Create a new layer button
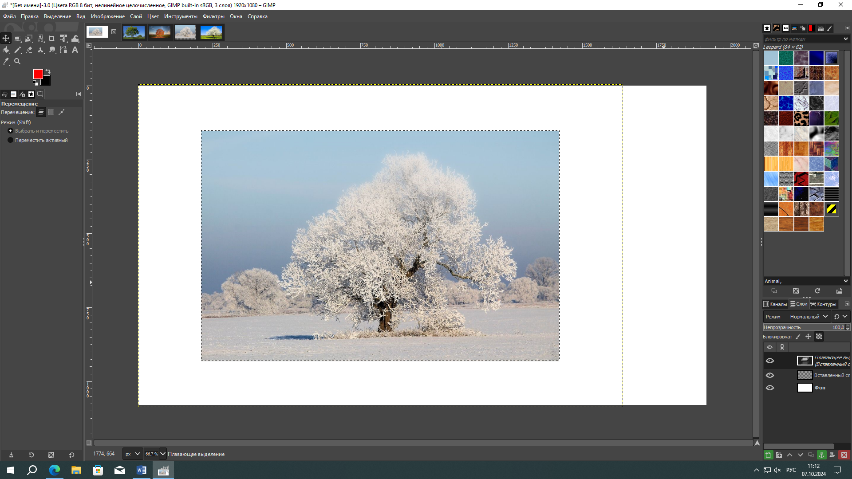This screenshot has height=479, width=852. point(768,455)
